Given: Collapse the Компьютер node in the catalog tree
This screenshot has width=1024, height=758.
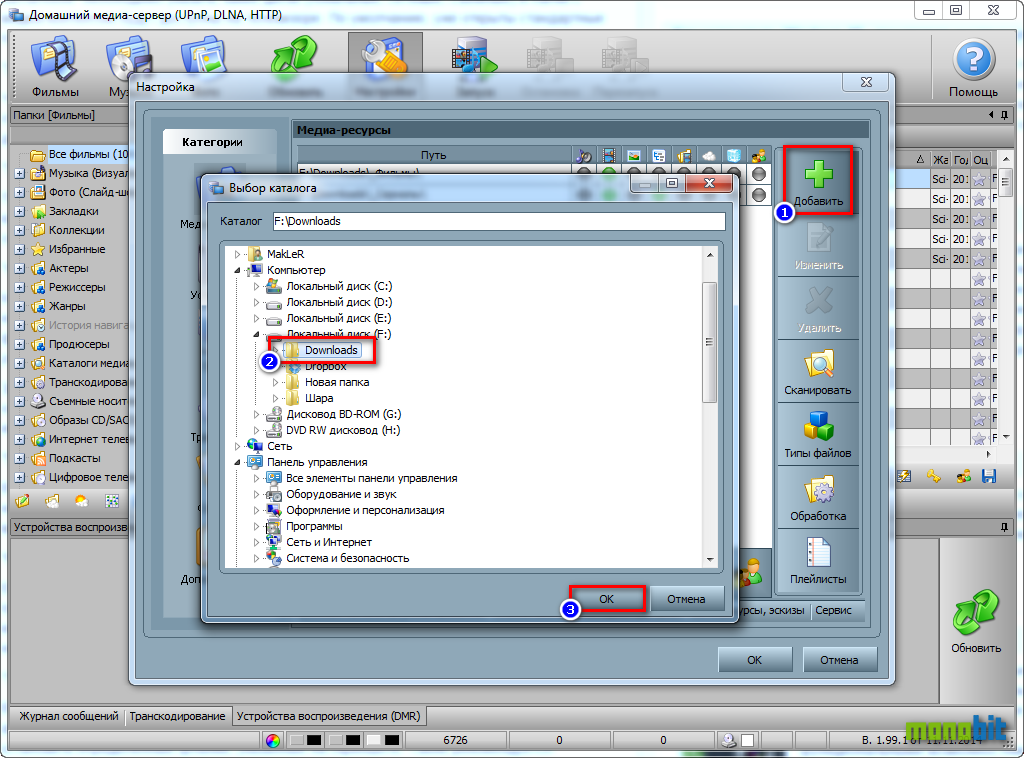Looking at the screenshot, I should tap(237, 270).
